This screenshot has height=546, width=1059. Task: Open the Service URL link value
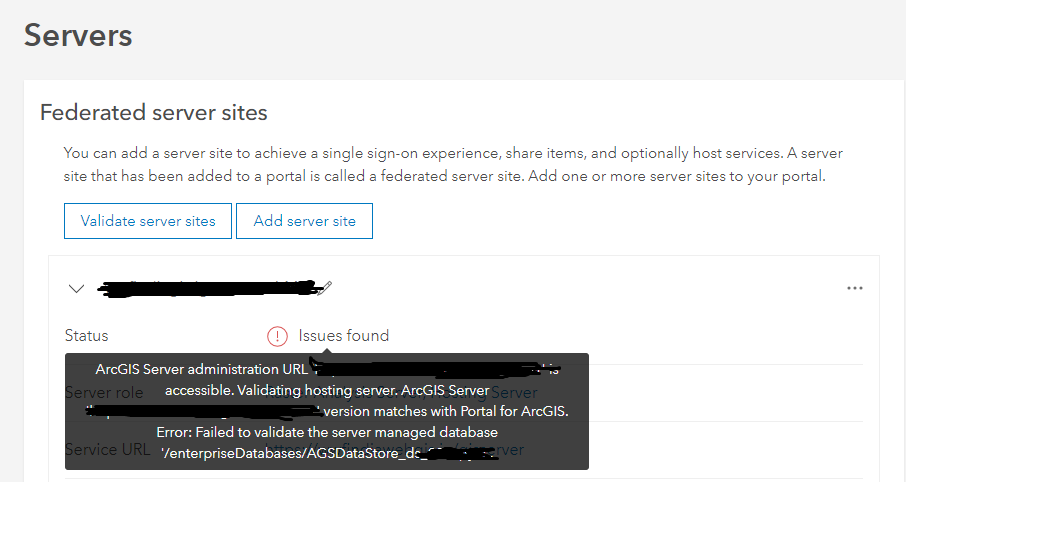coord(510,450)
